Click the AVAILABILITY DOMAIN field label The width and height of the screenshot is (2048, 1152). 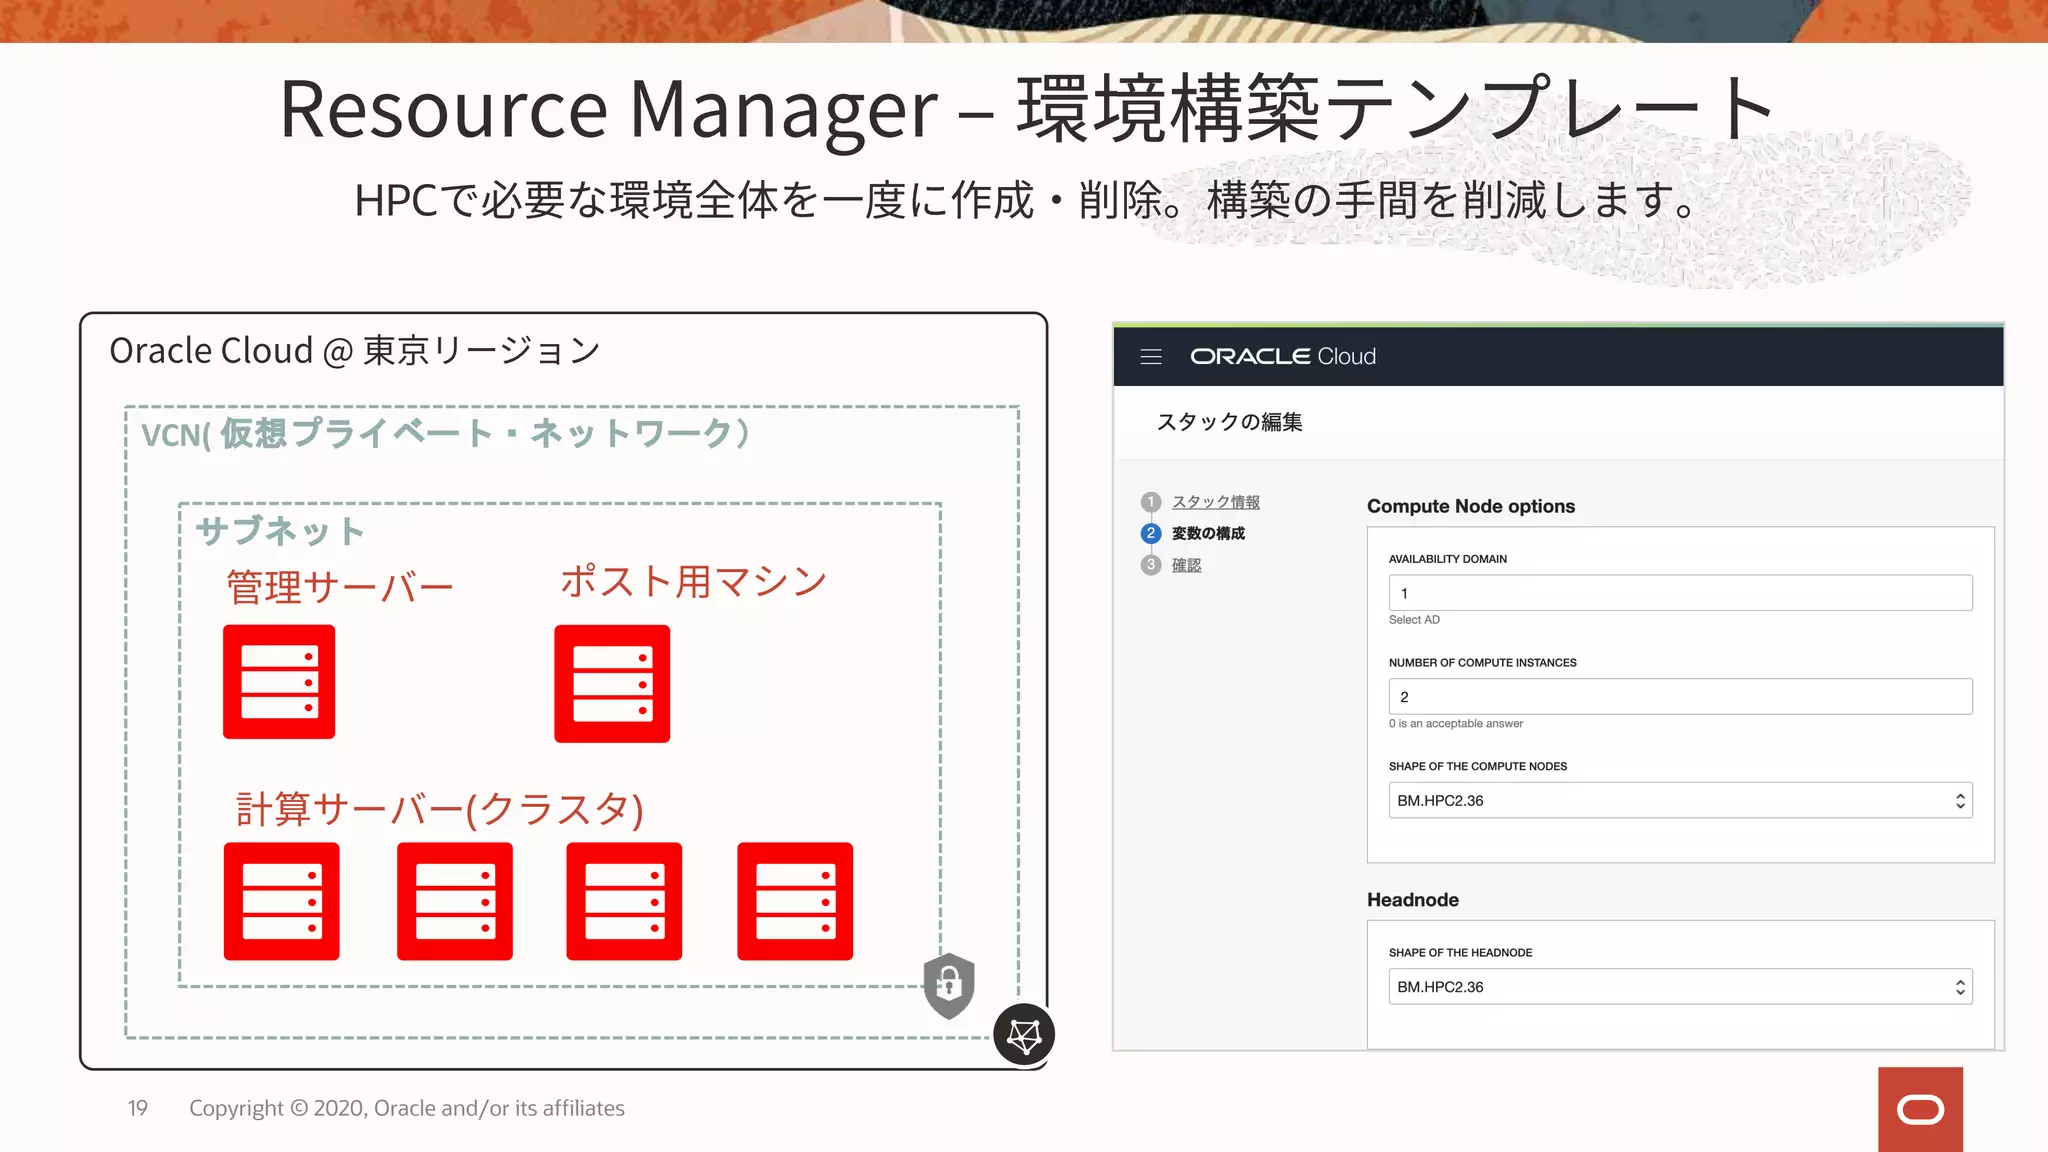coord(1448,559)
